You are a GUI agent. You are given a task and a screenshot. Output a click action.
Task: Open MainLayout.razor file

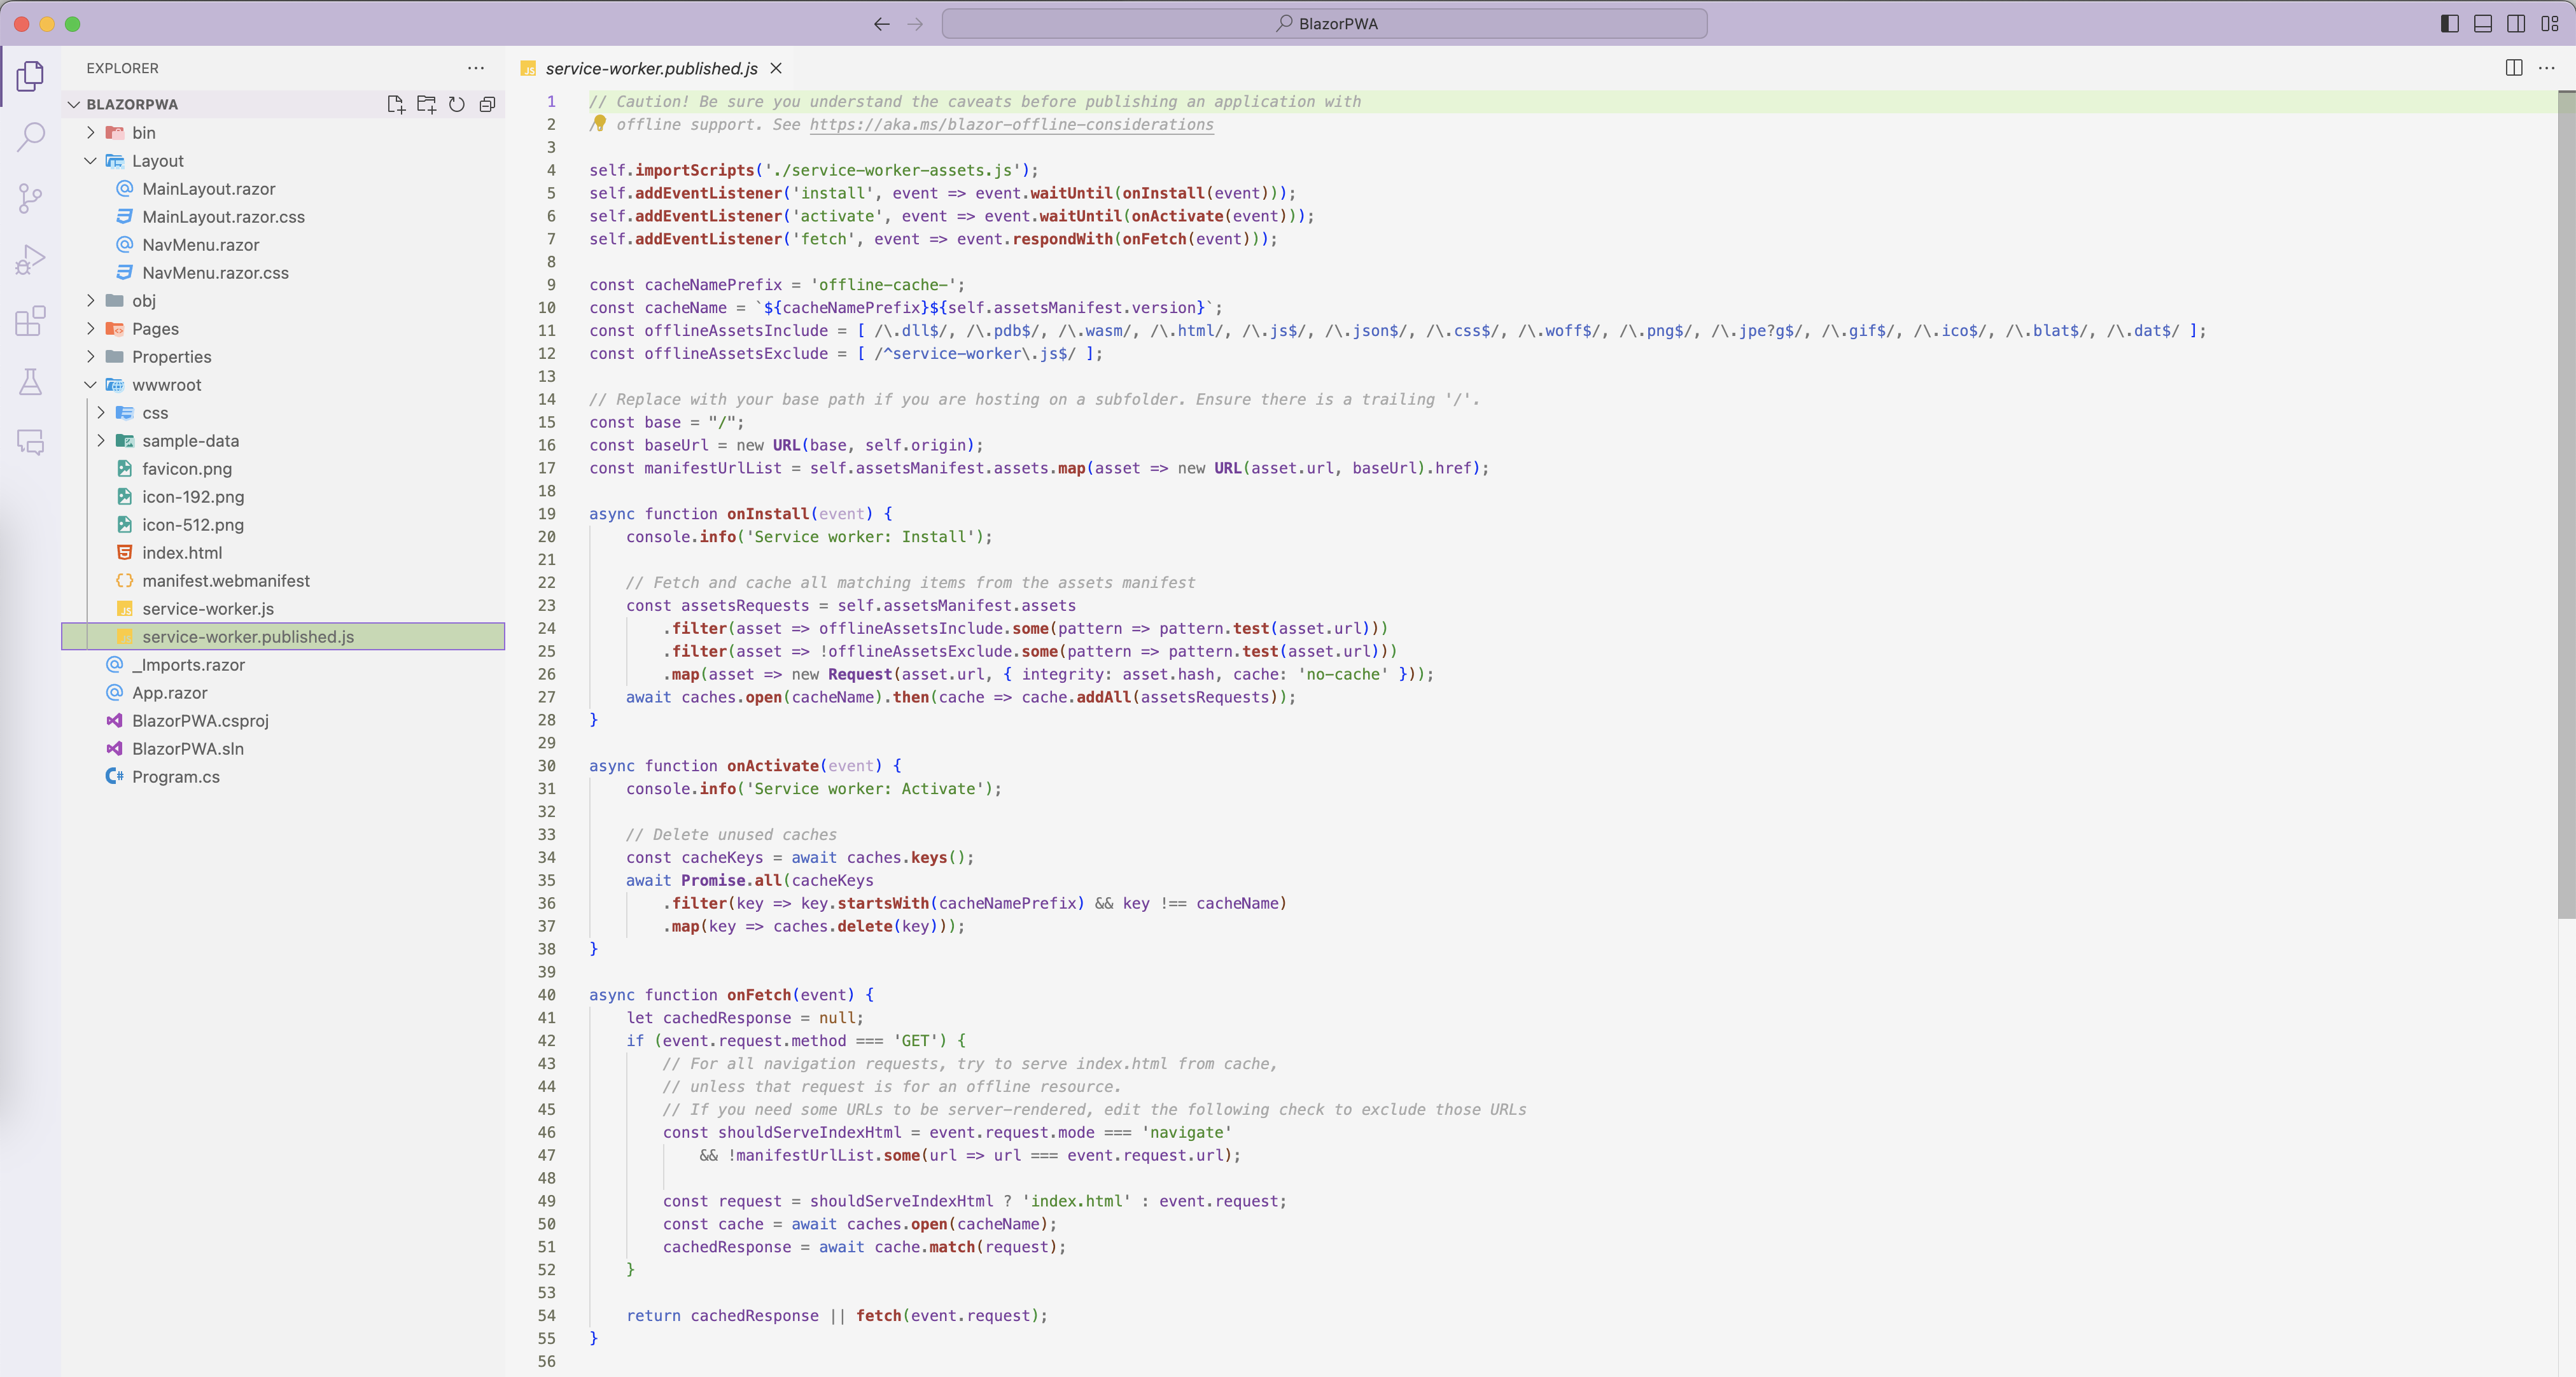[x=283, y=188]
